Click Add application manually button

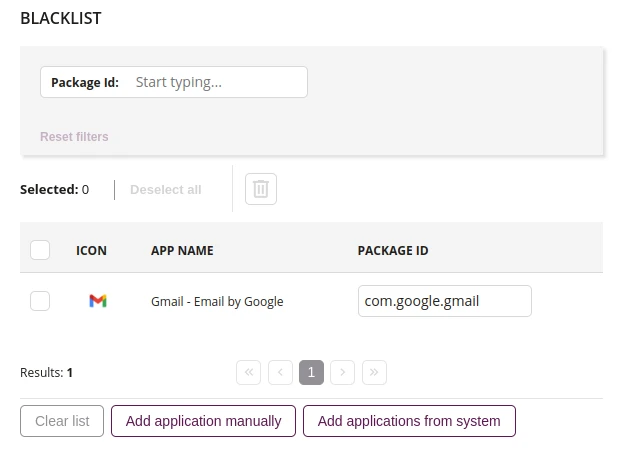[x=203, y=421]
